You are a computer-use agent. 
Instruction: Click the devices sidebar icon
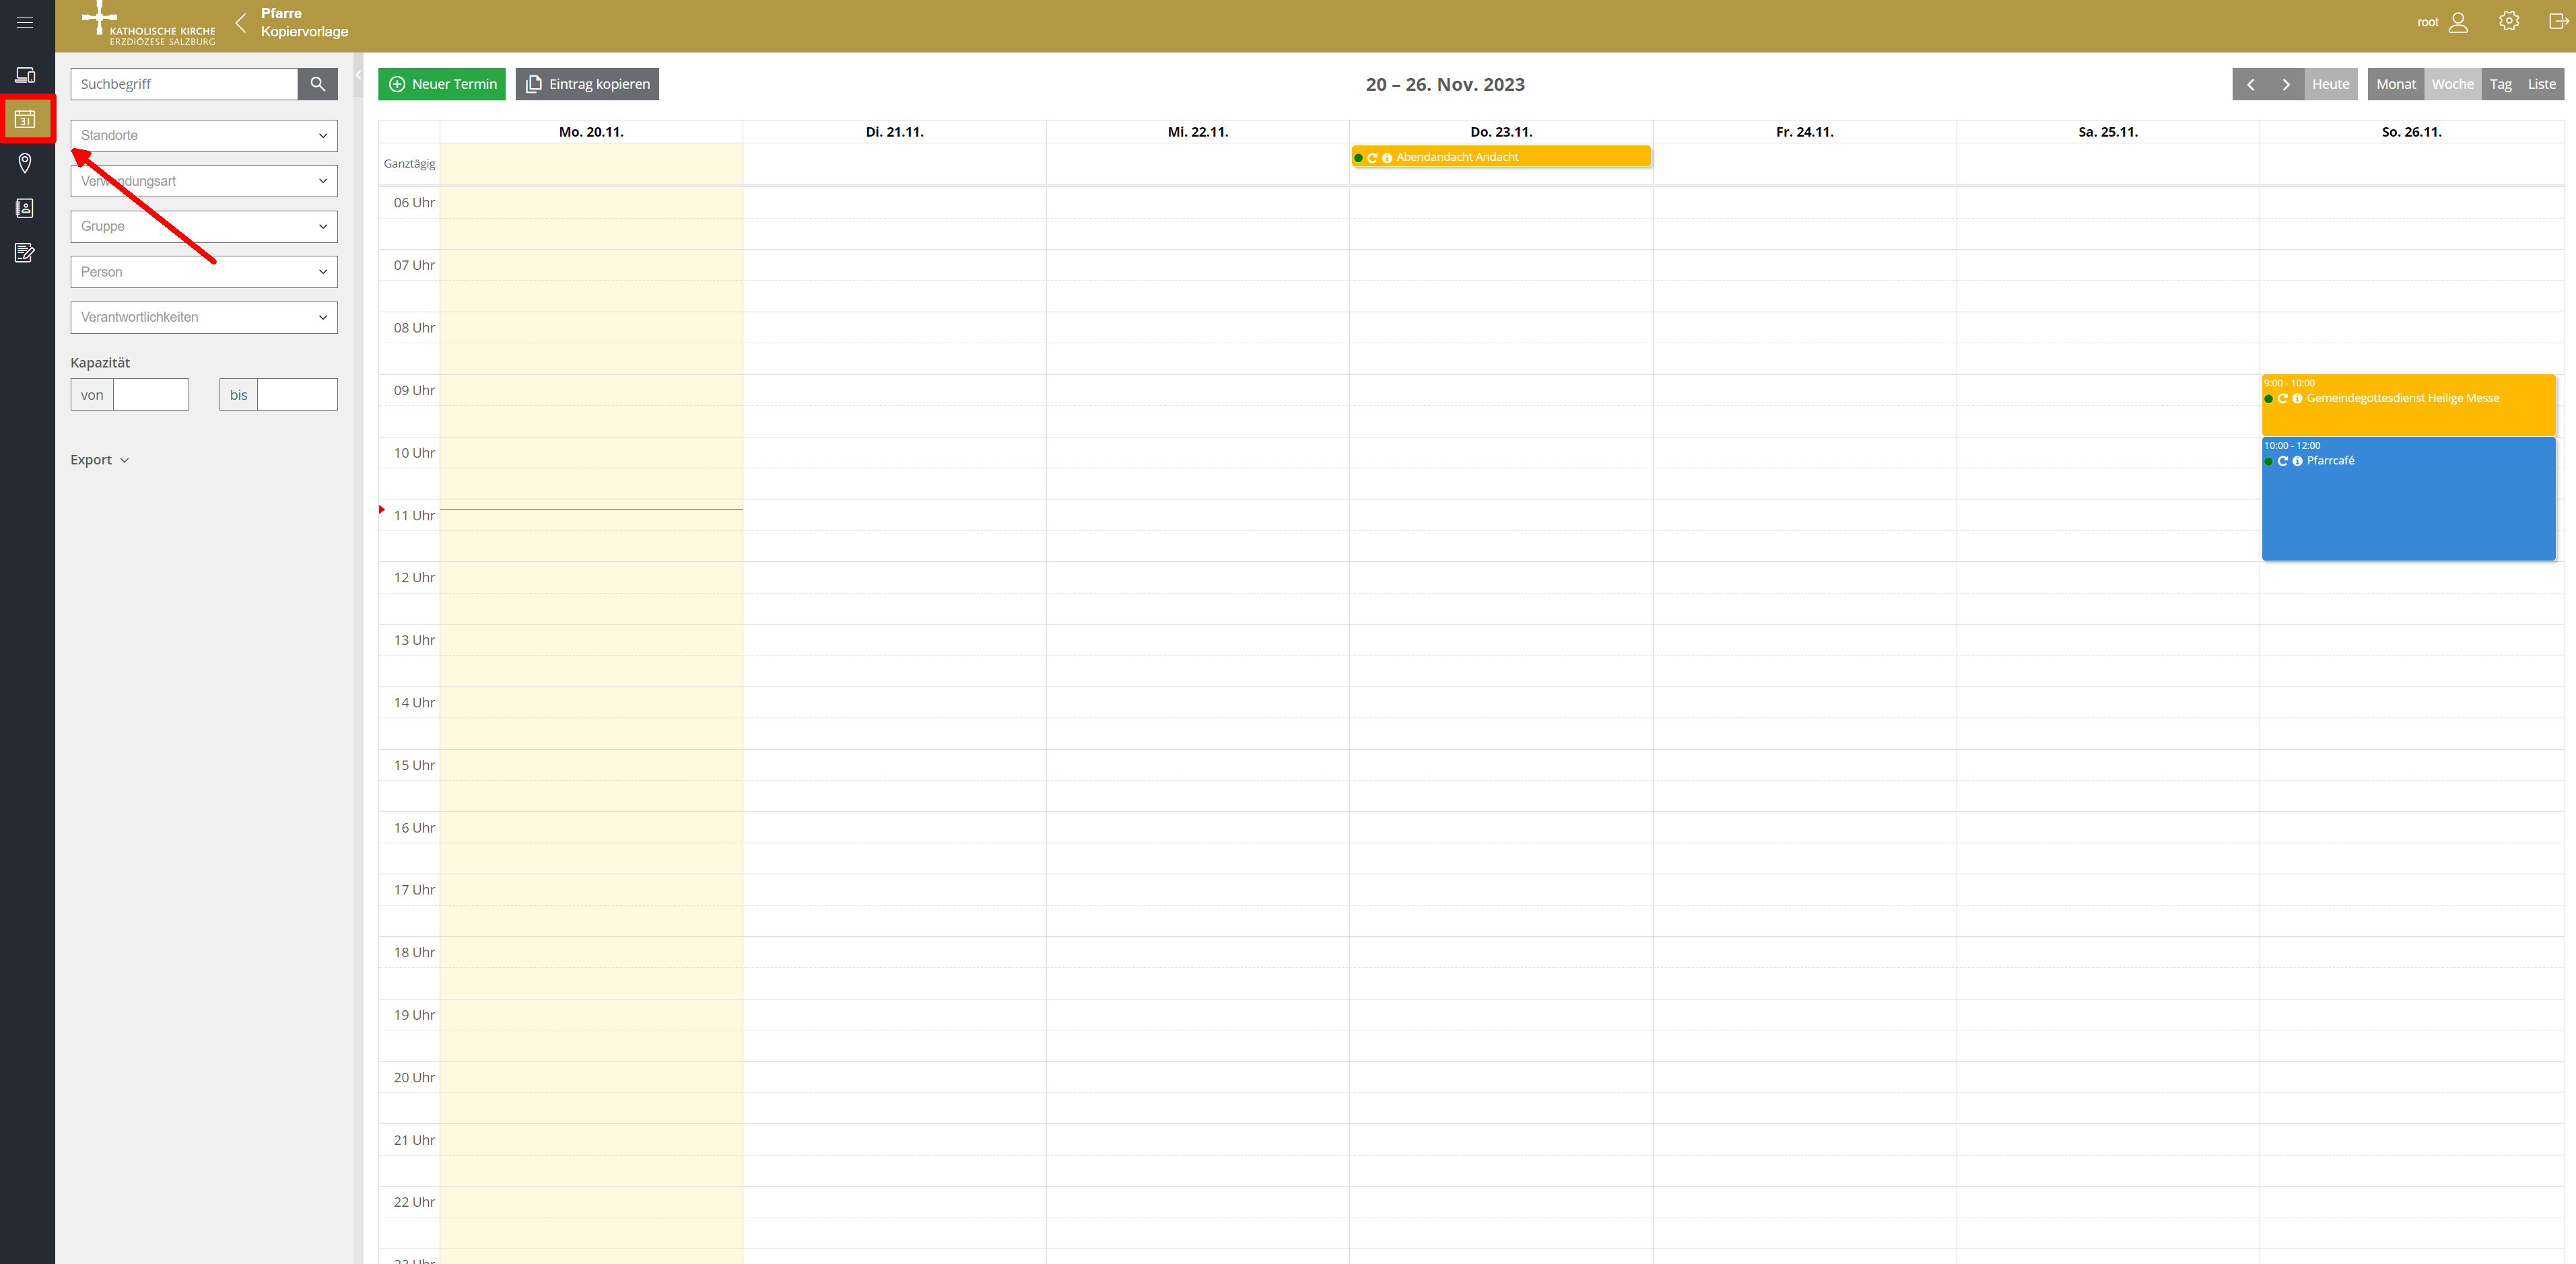25,75
